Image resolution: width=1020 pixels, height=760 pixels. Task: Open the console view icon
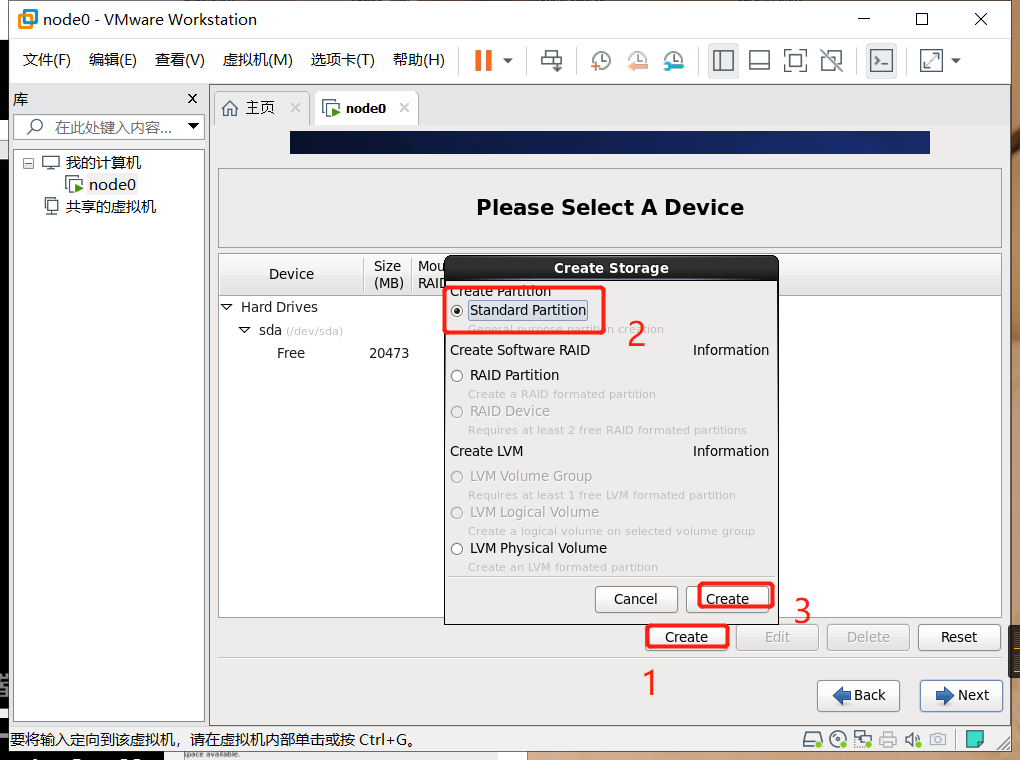881,61
